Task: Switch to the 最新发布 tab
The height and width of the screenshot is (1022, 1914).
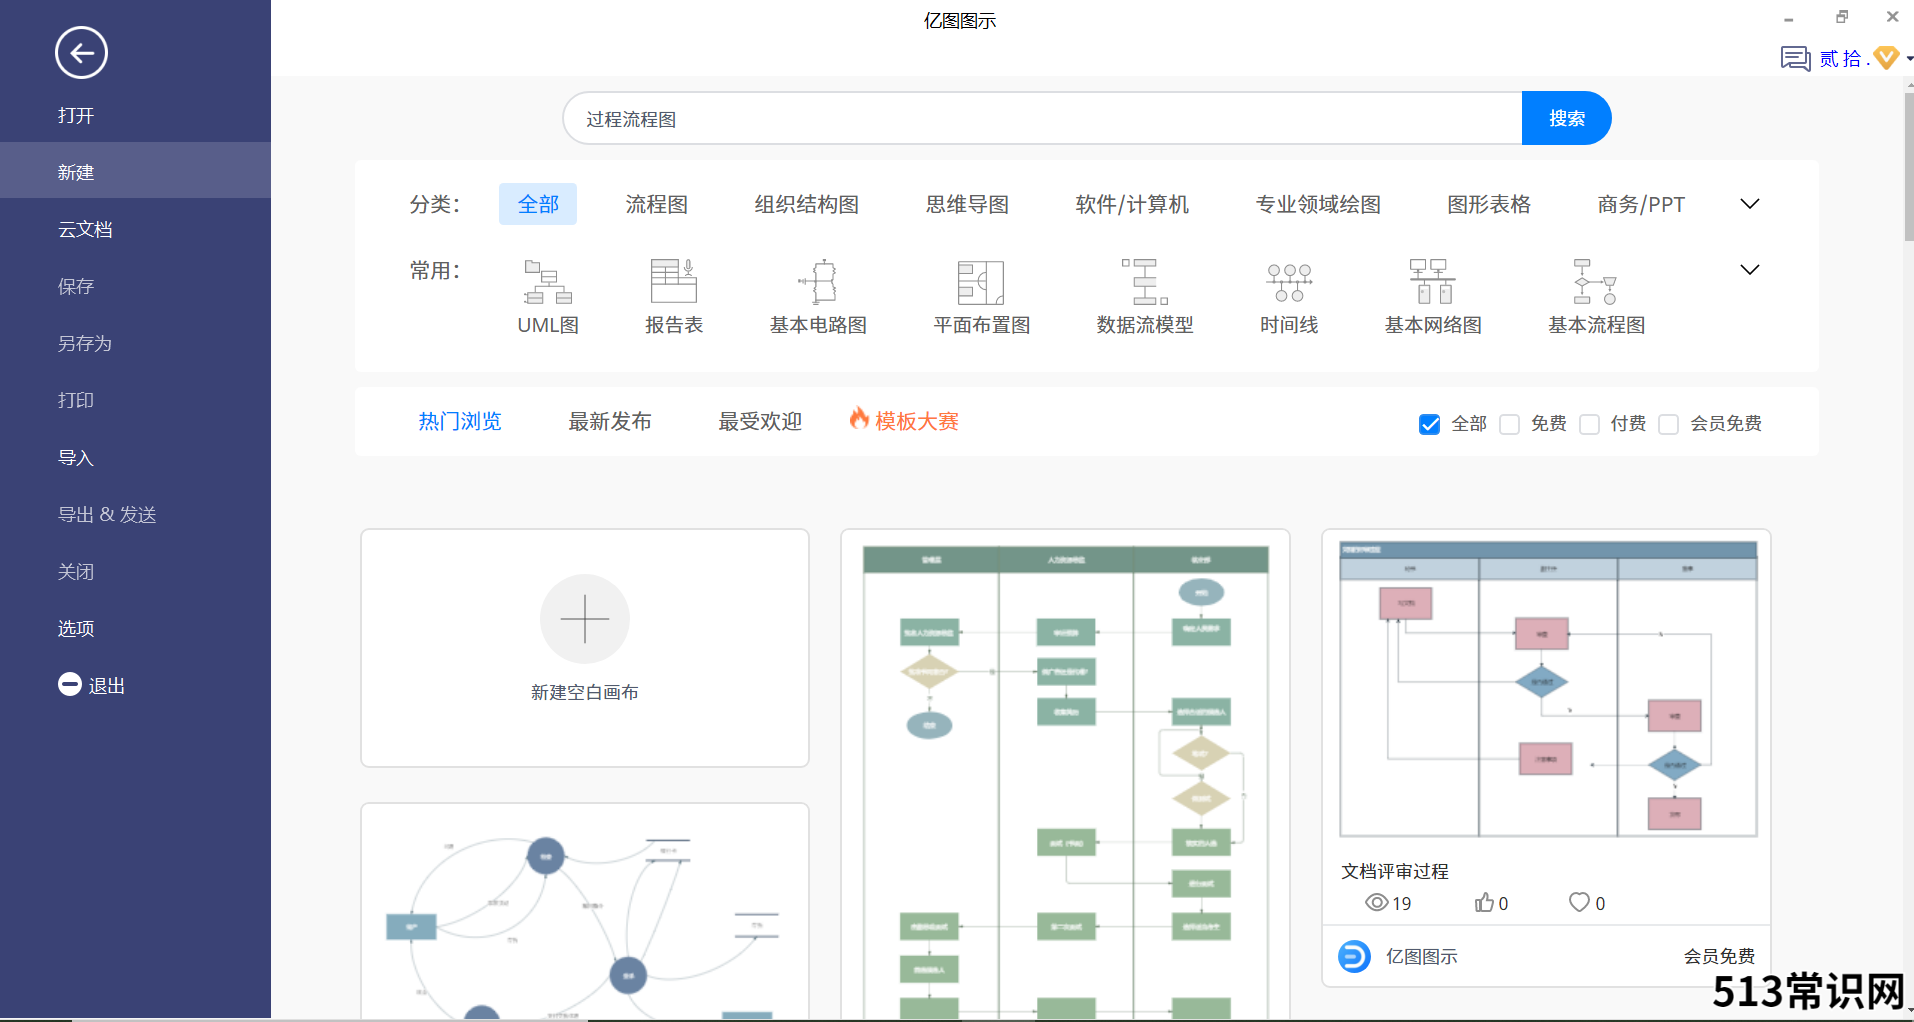Action: click(610, 421)
